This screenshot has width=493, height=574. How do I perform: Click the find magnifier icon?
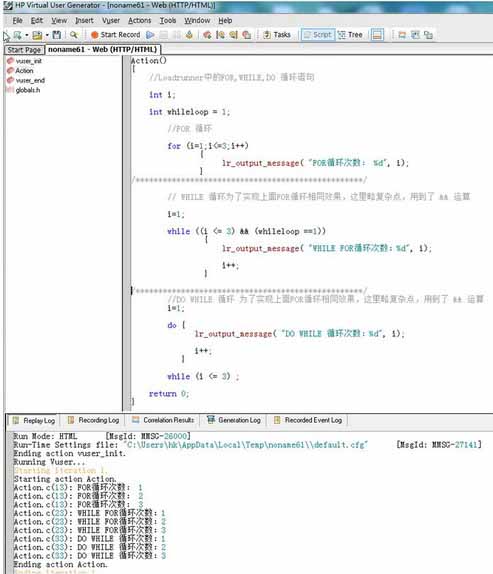point(74,35)
